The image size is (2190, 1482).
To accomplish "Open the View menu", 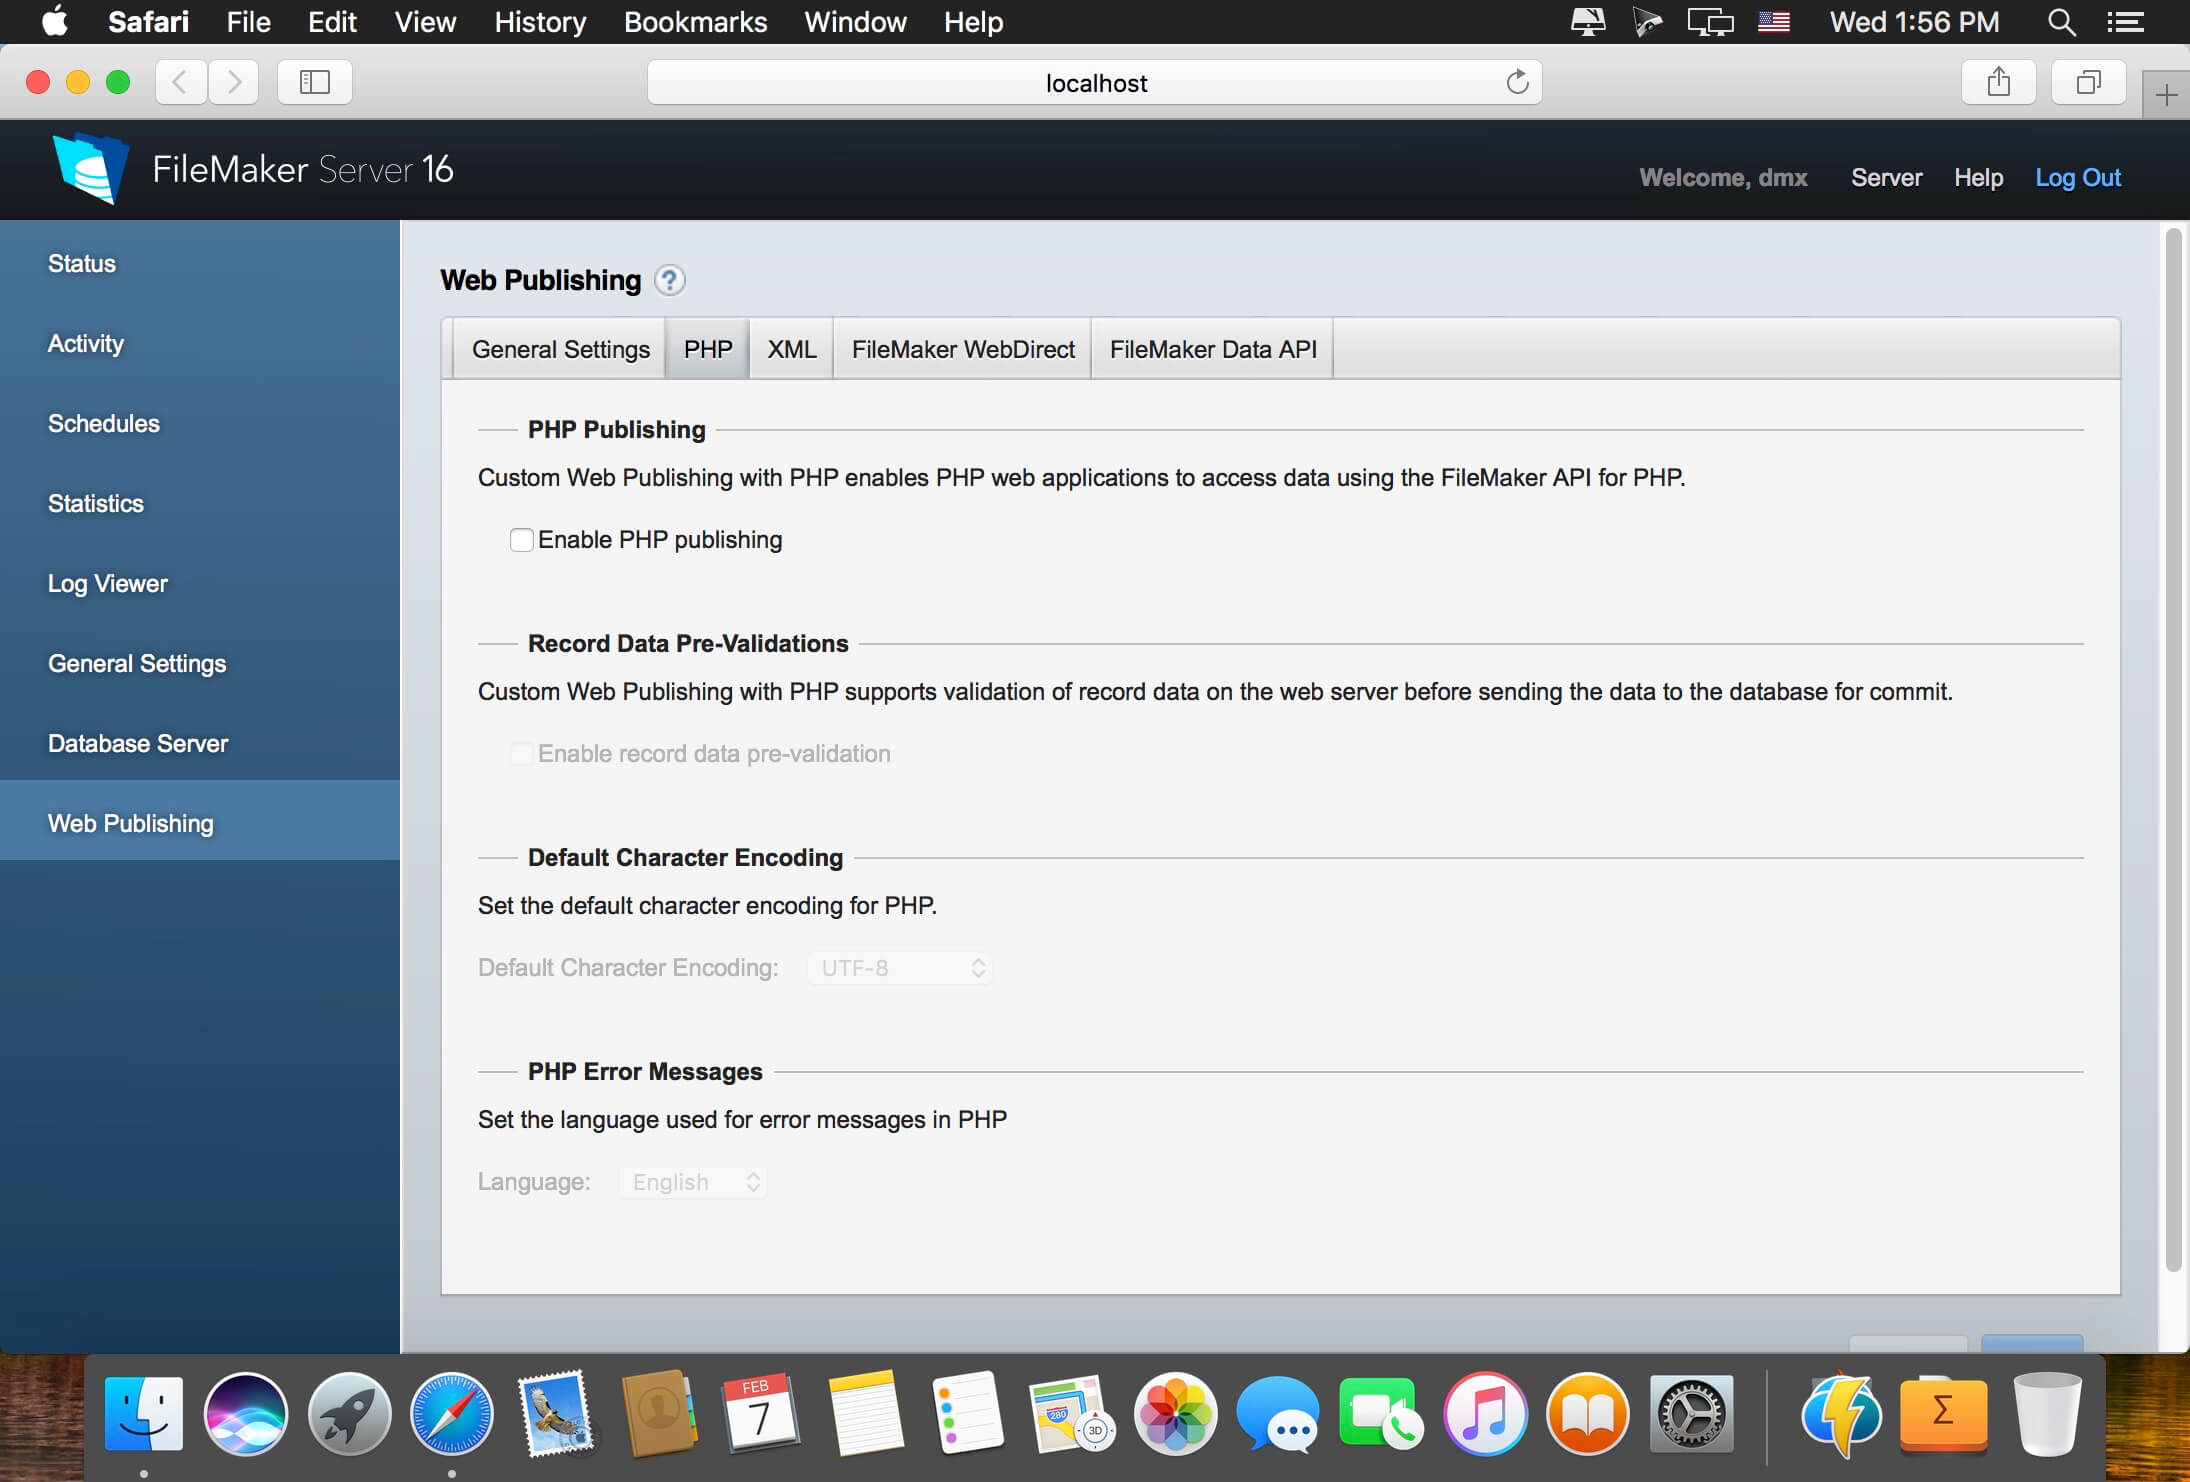I will (x=425, y=22).
